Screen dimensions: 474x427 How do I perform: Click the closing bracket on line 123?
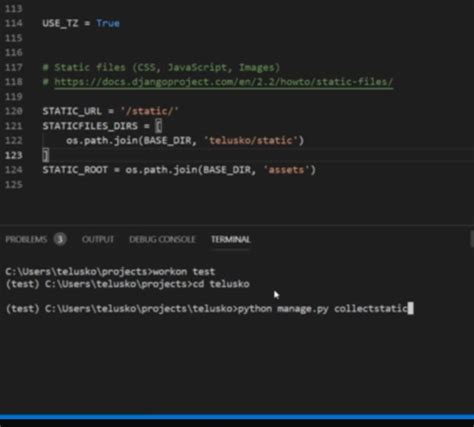[46, 155]
